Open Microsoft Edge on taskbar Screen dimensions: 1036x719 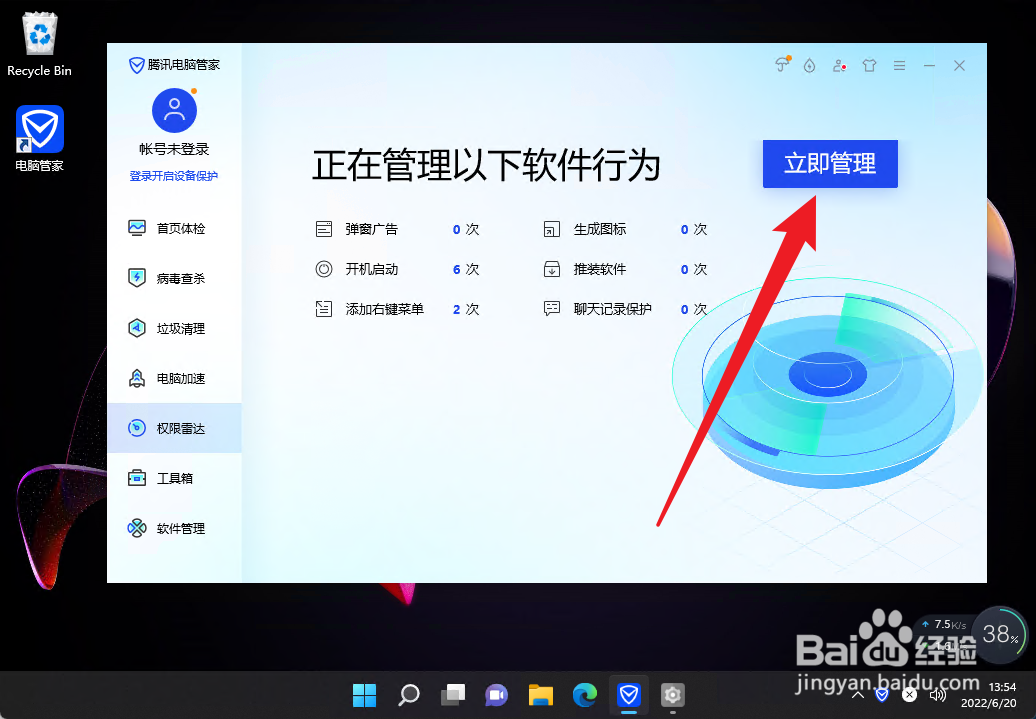click(585, 695)
